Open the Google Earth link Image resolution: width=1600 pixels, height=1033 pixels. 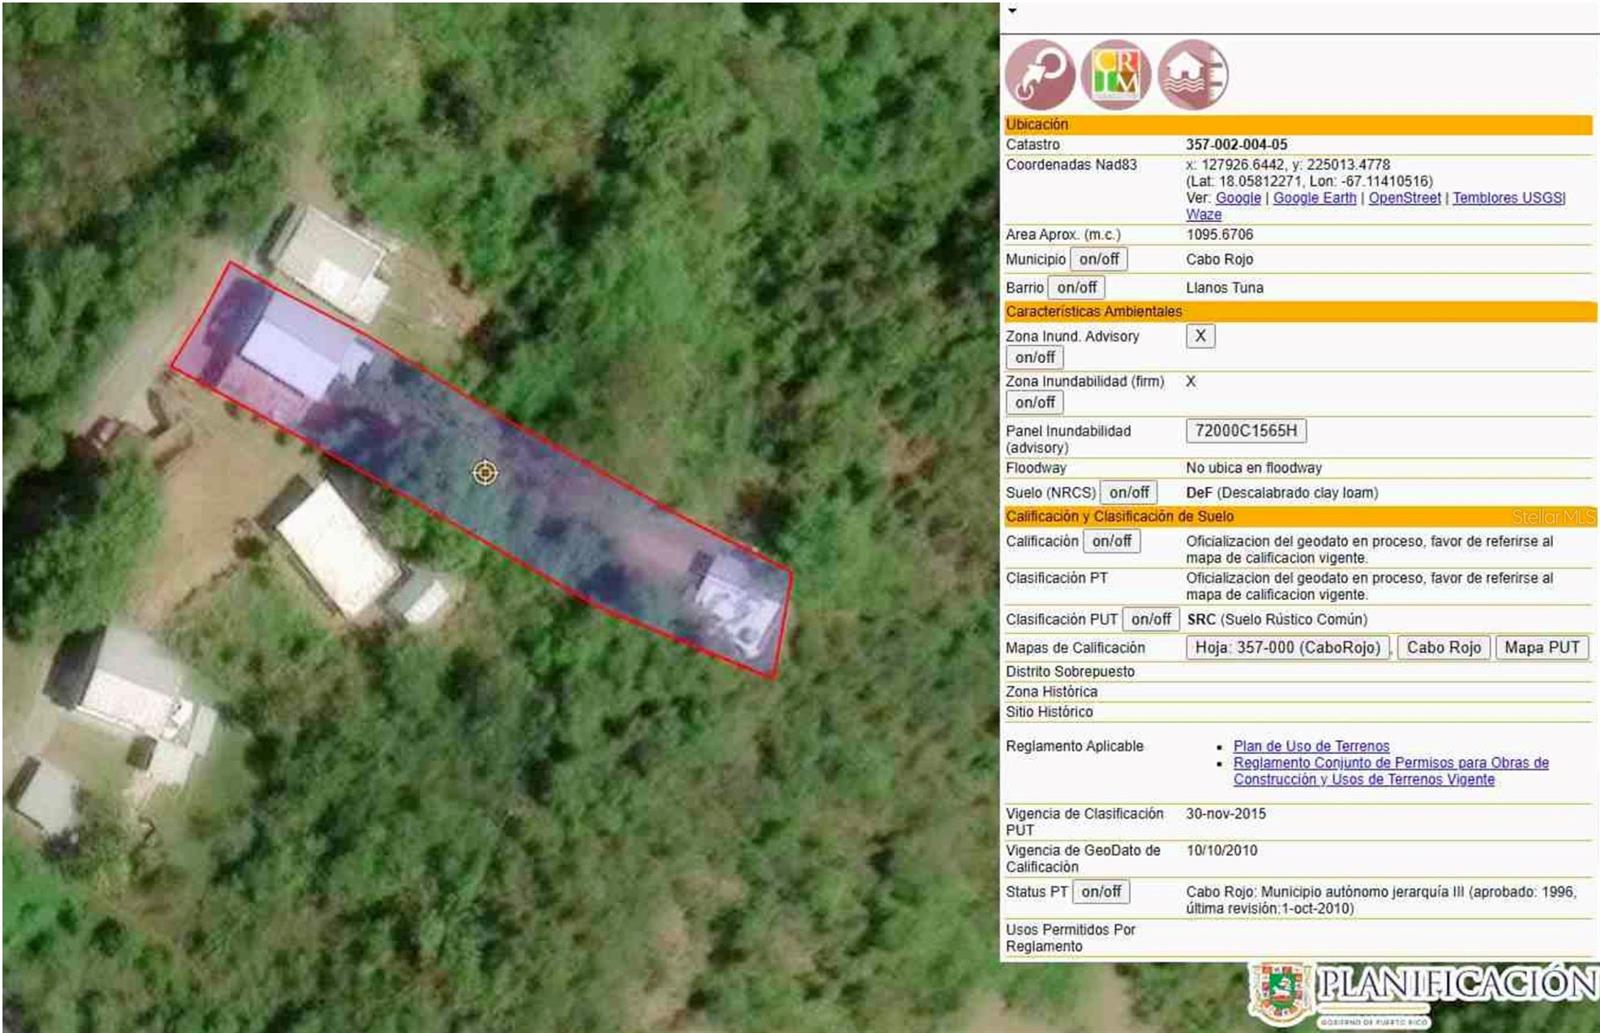click(x=1314, y=198)
